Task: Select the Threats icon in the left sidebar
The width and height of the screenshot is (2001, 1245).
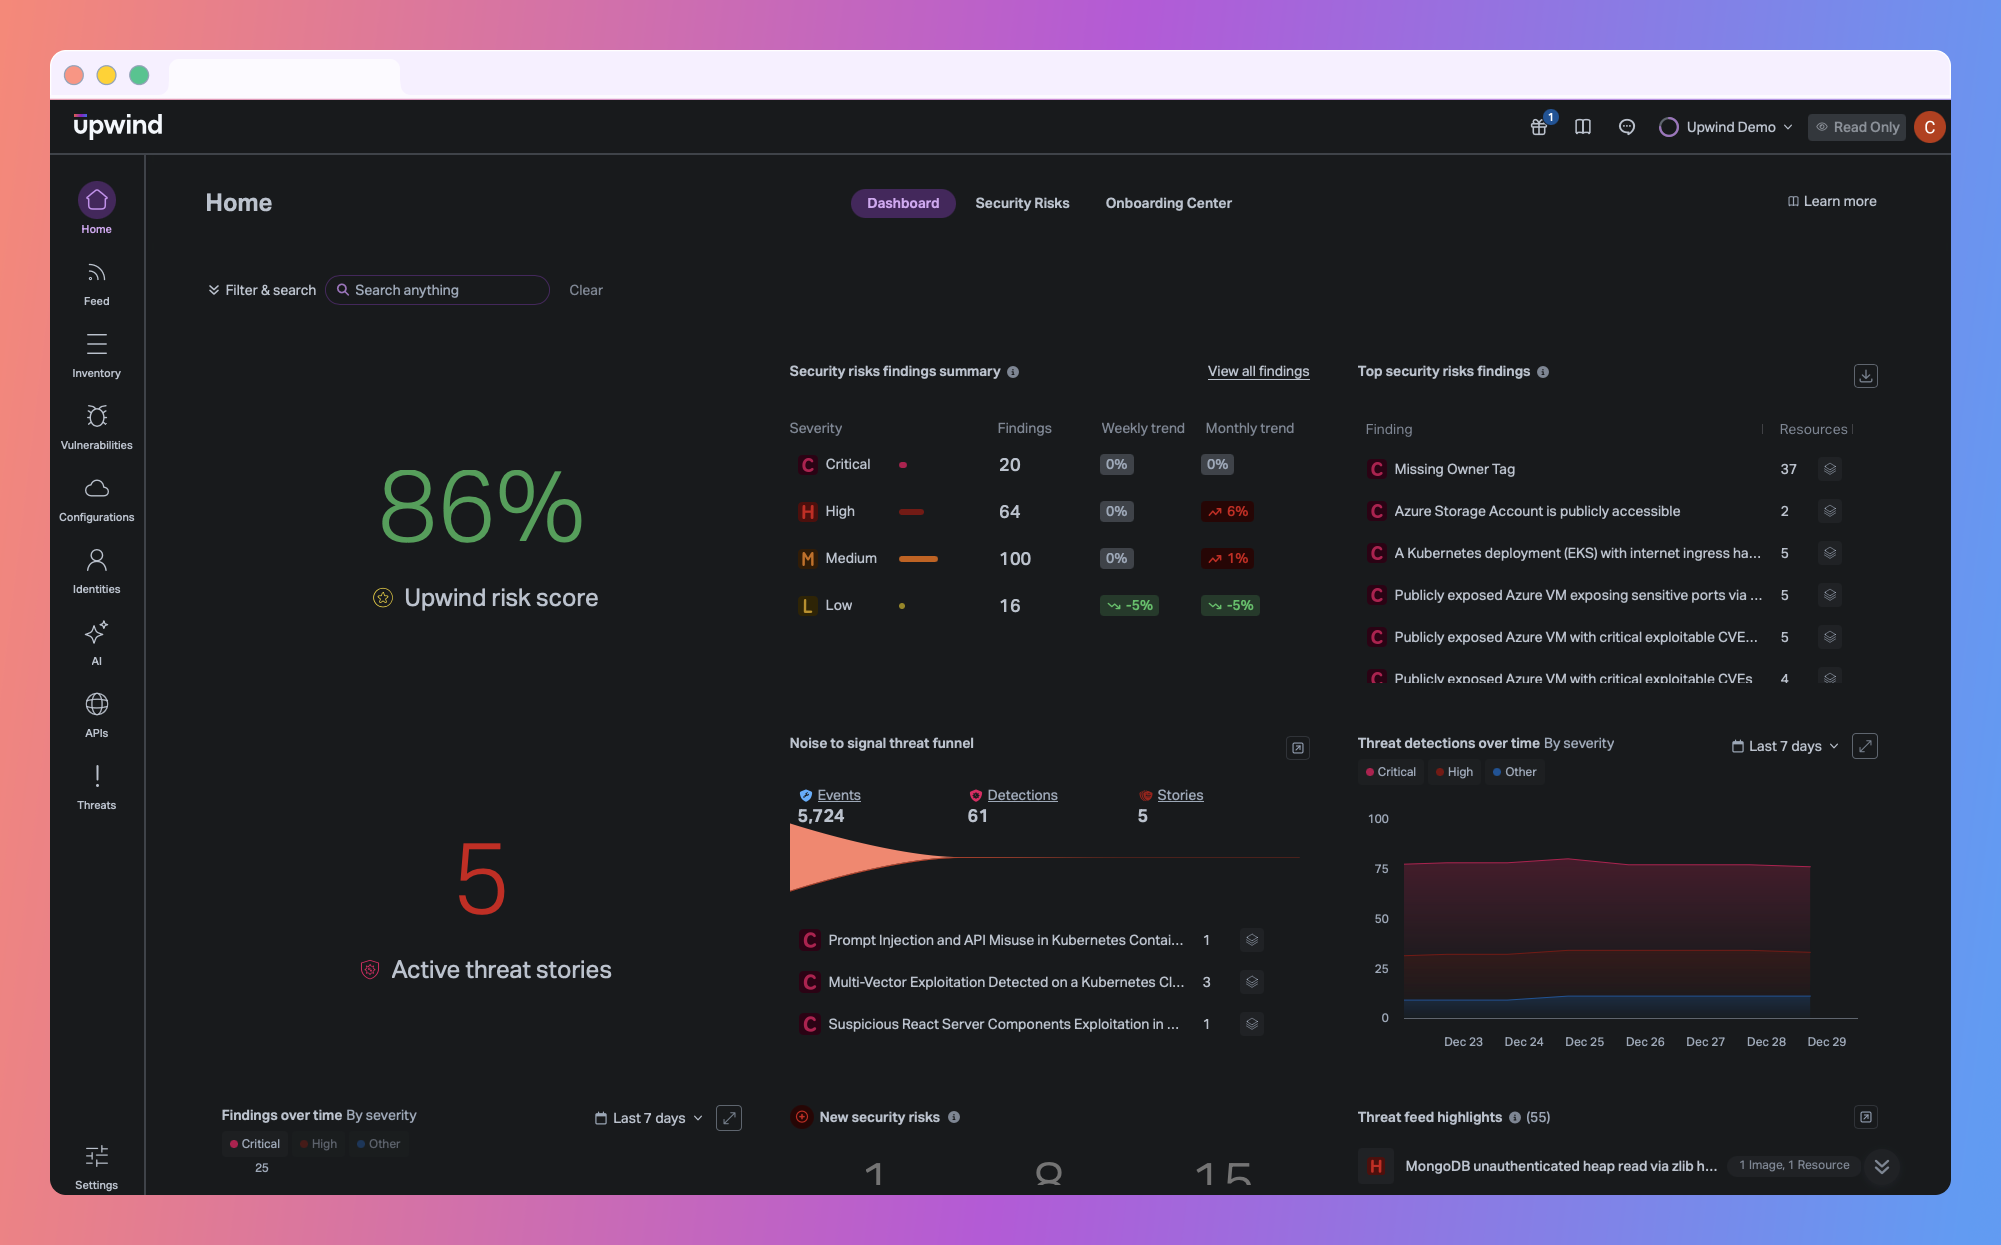Action: (x=96, y=786)
